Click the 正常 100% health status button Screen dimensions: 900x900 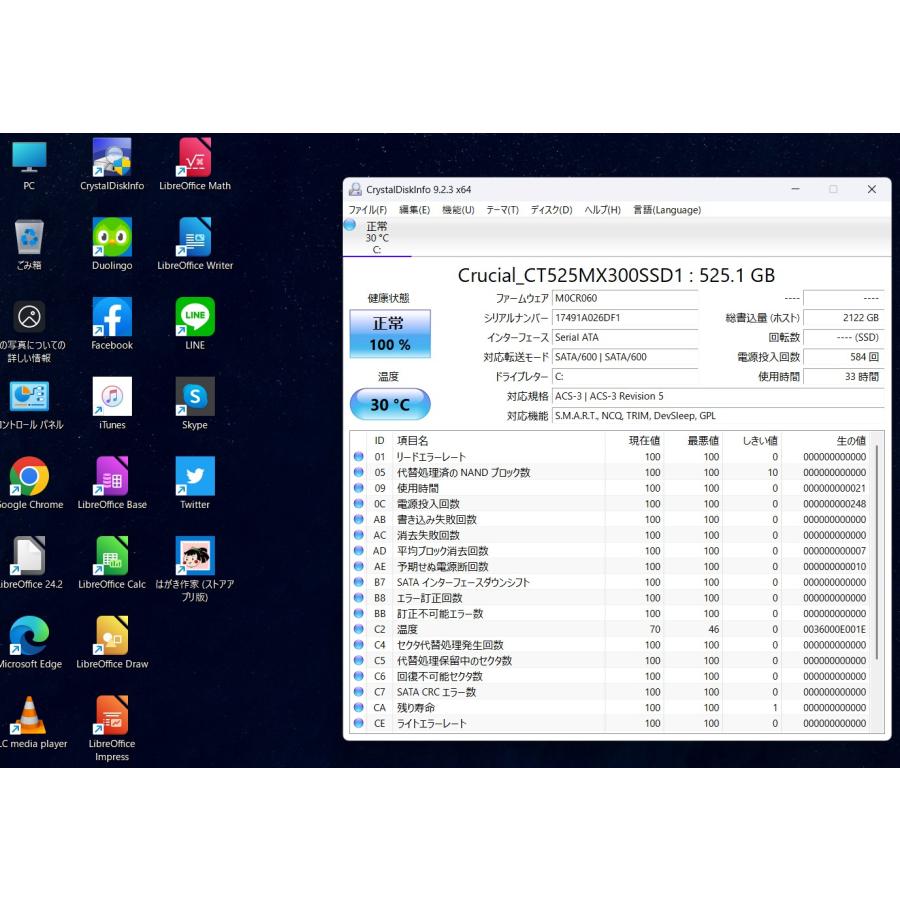point(390,334)
